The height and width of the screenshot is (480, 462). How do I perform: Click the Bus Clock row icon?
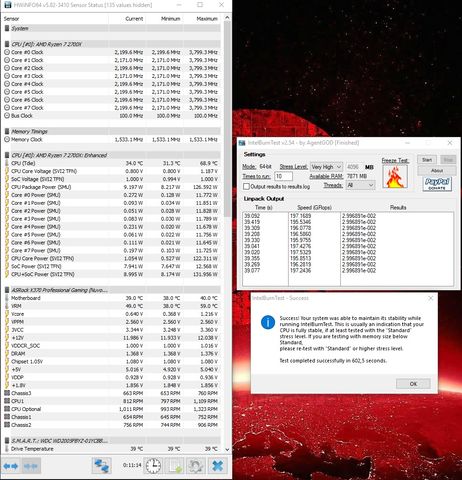click(x=7, y=116)
